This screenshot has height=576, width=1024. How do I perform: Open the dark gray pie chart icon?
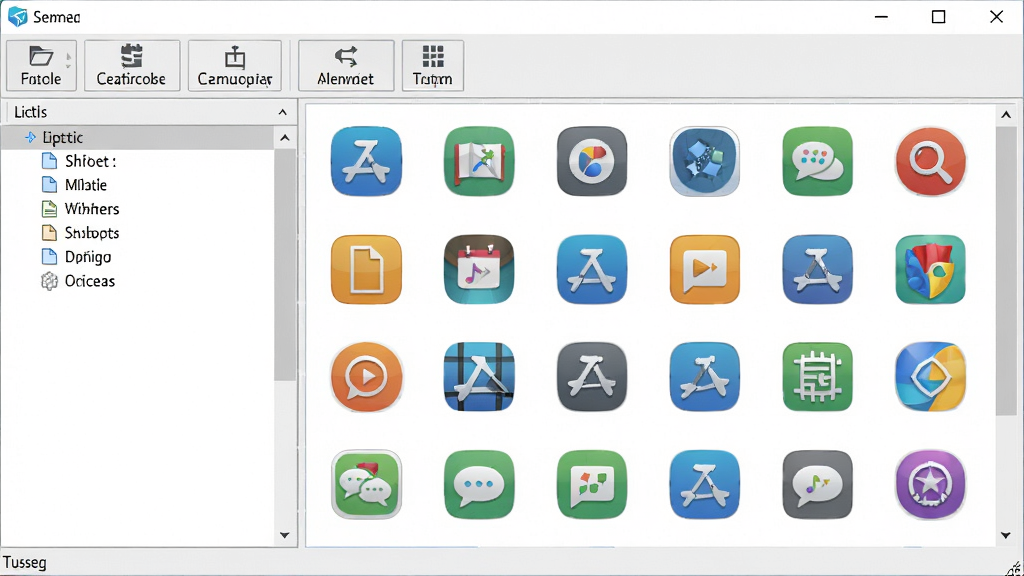coord(592,161)
